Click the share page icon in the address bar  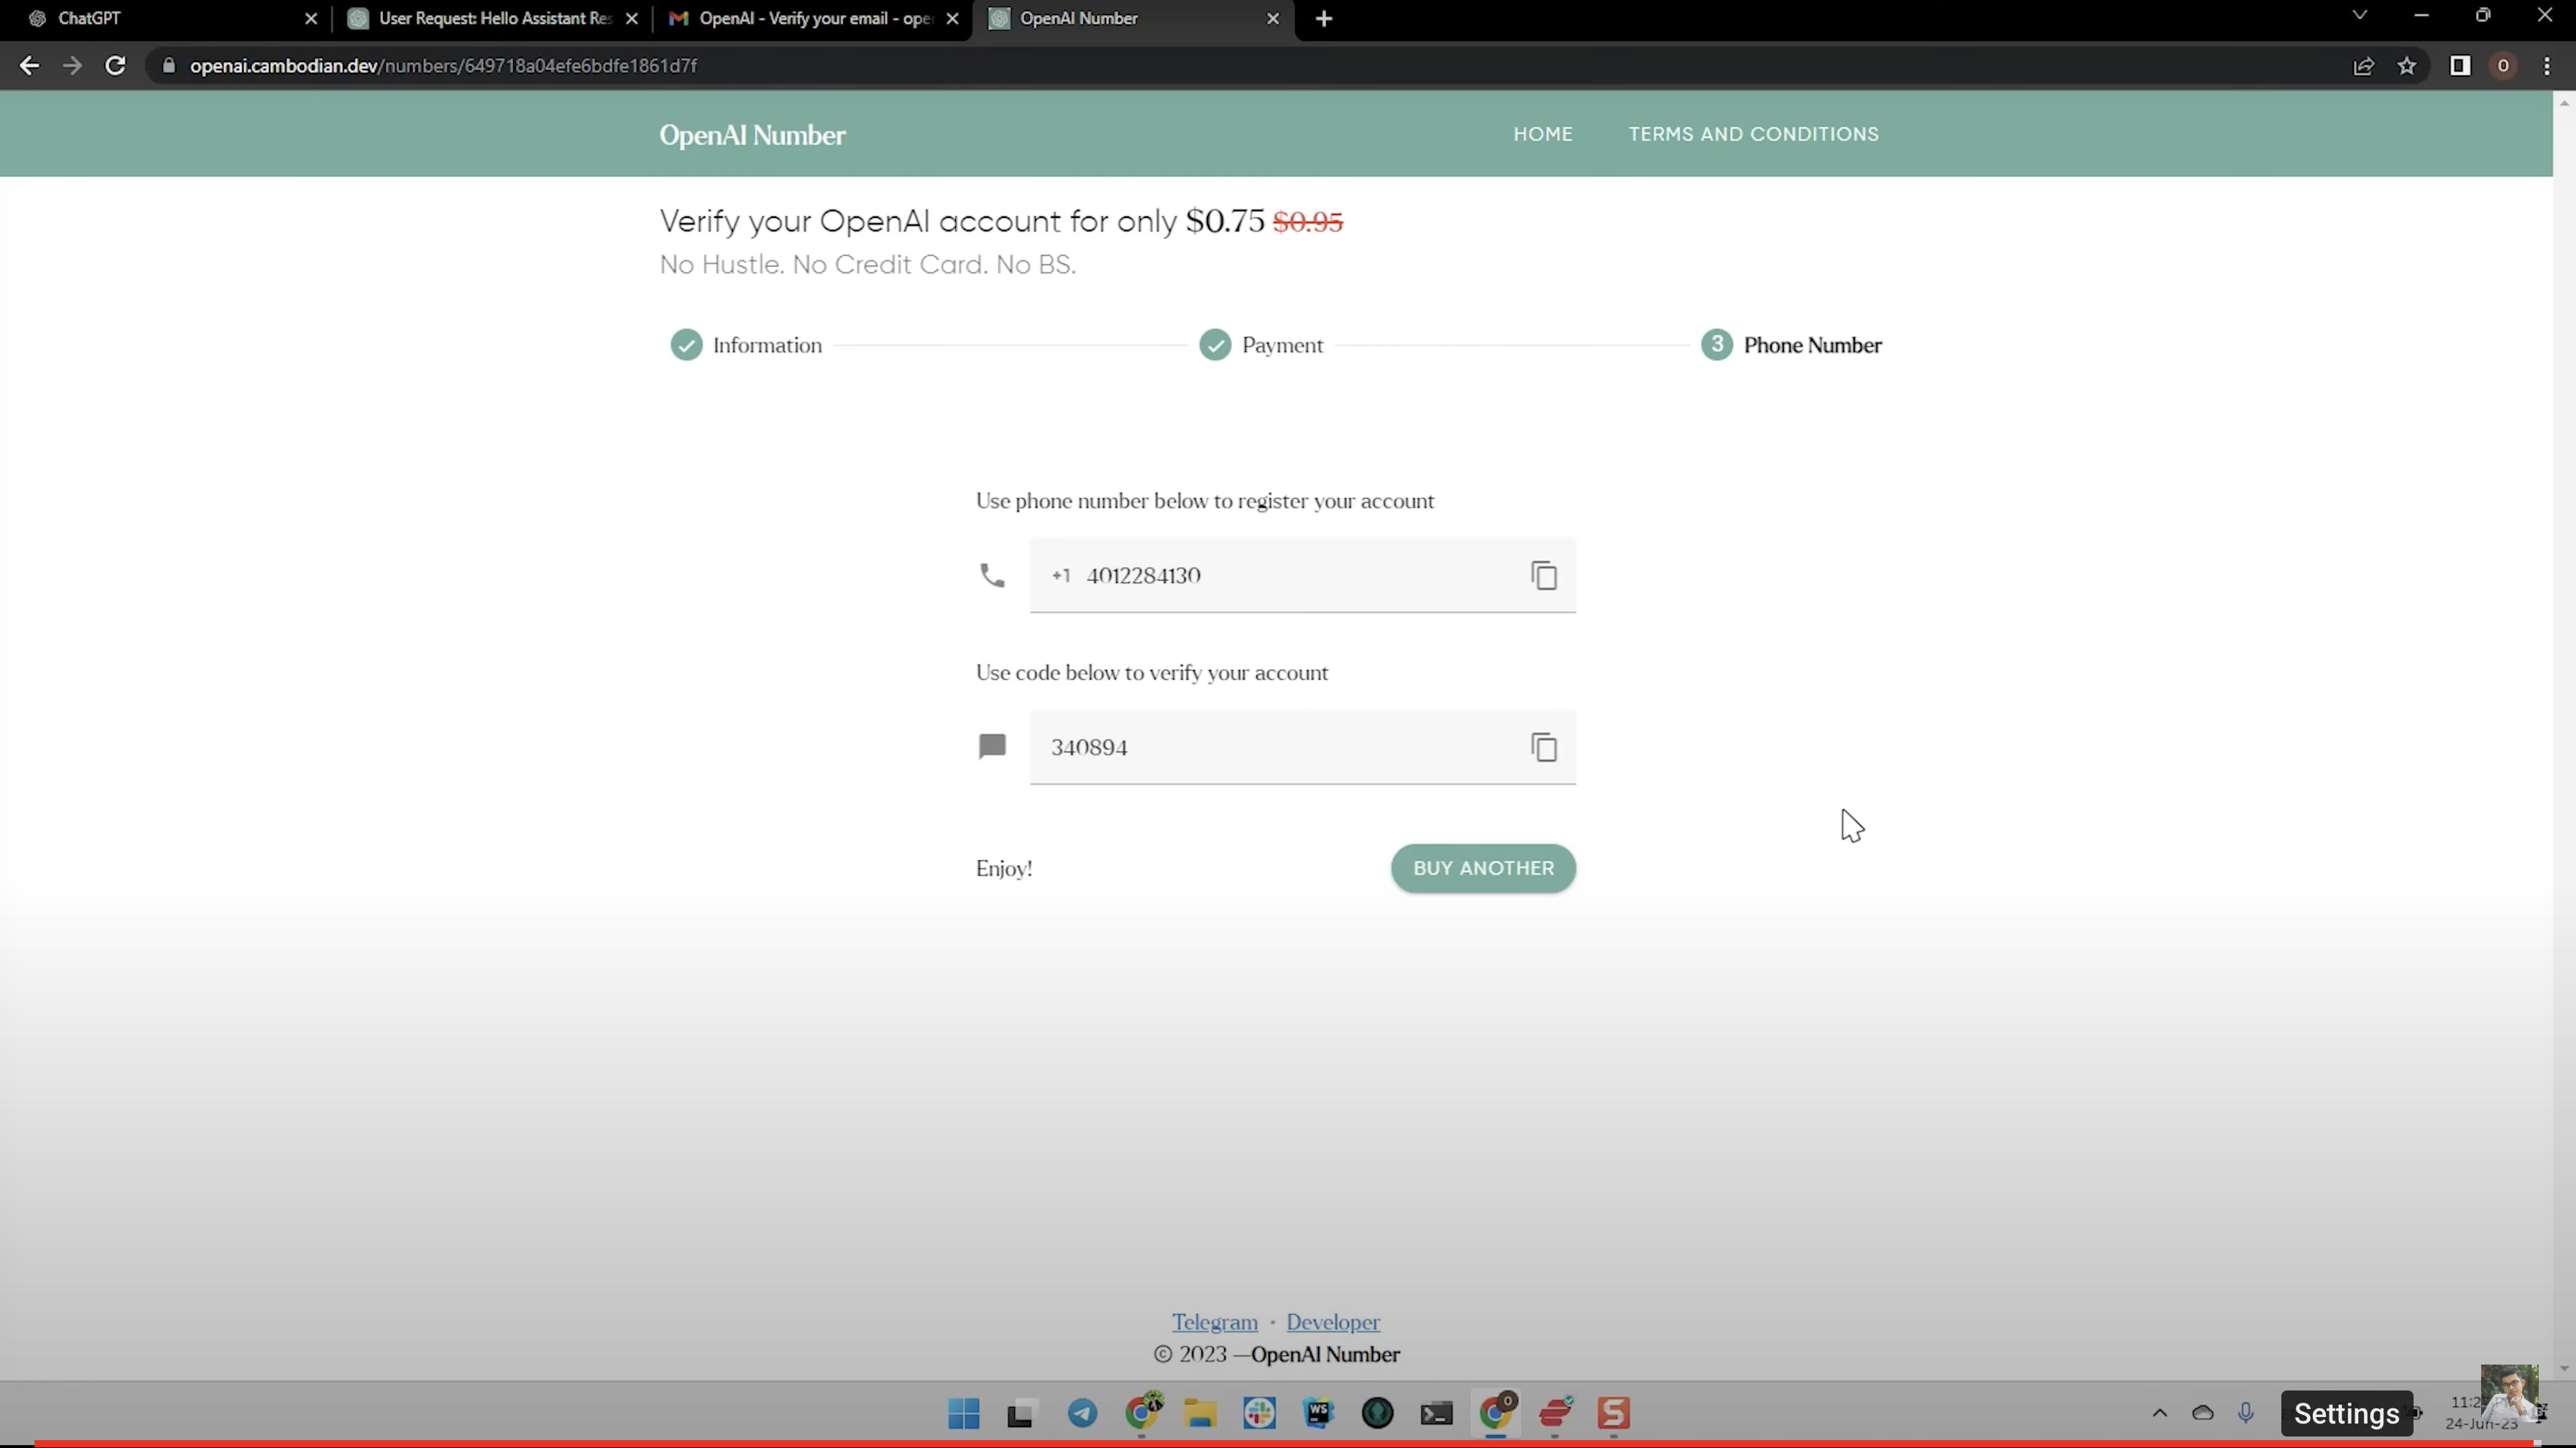(x=2364, y=66)
